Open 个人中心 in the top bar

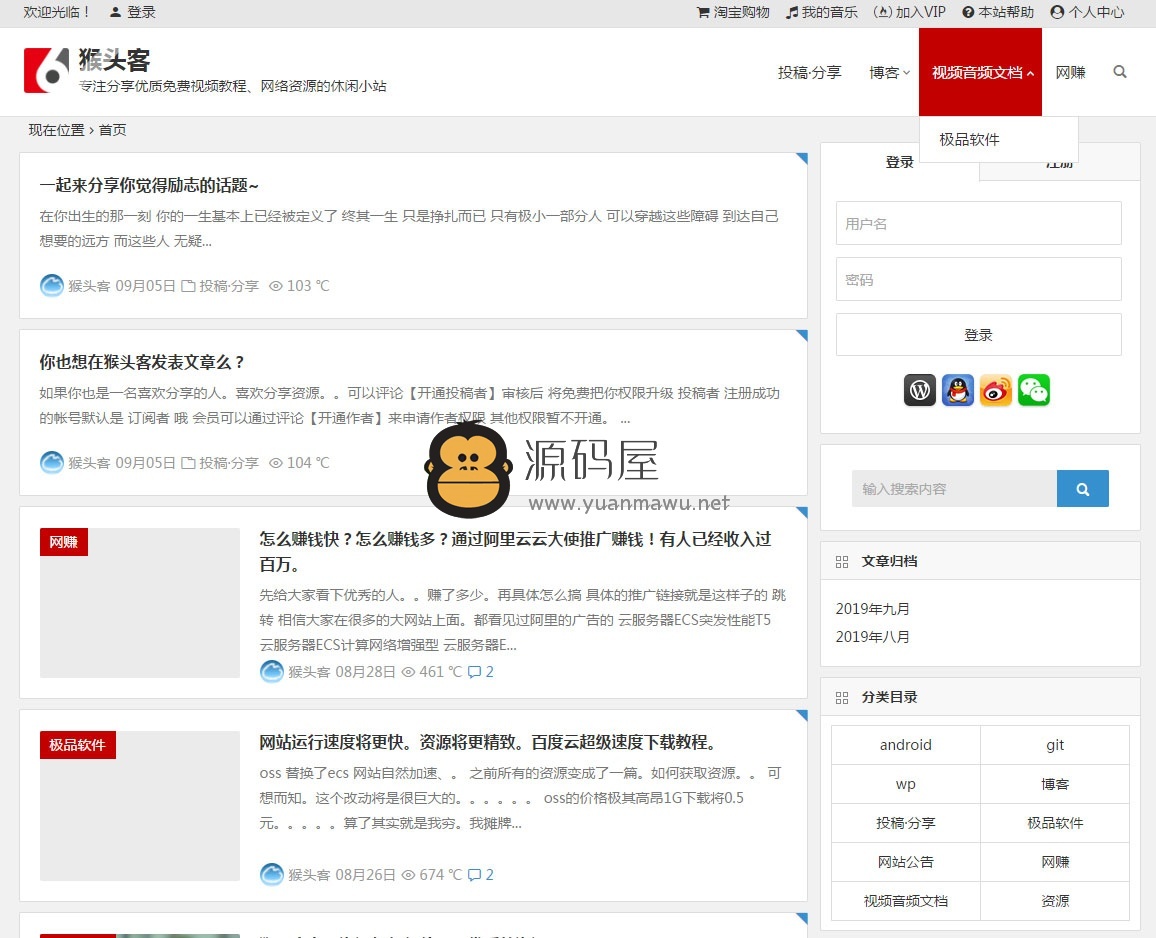coord(1087,12)
